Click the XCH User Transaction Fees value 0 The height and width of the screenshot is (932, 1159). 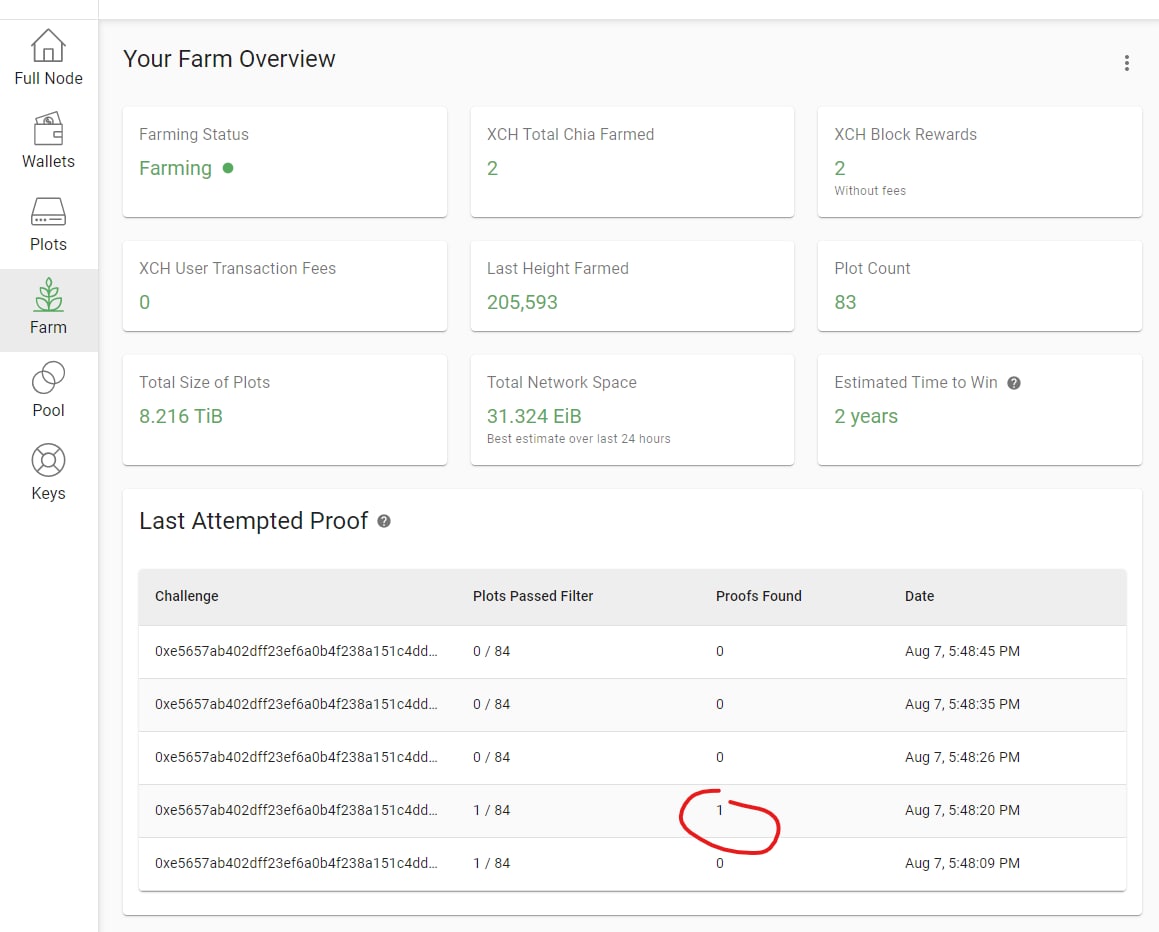144,302
